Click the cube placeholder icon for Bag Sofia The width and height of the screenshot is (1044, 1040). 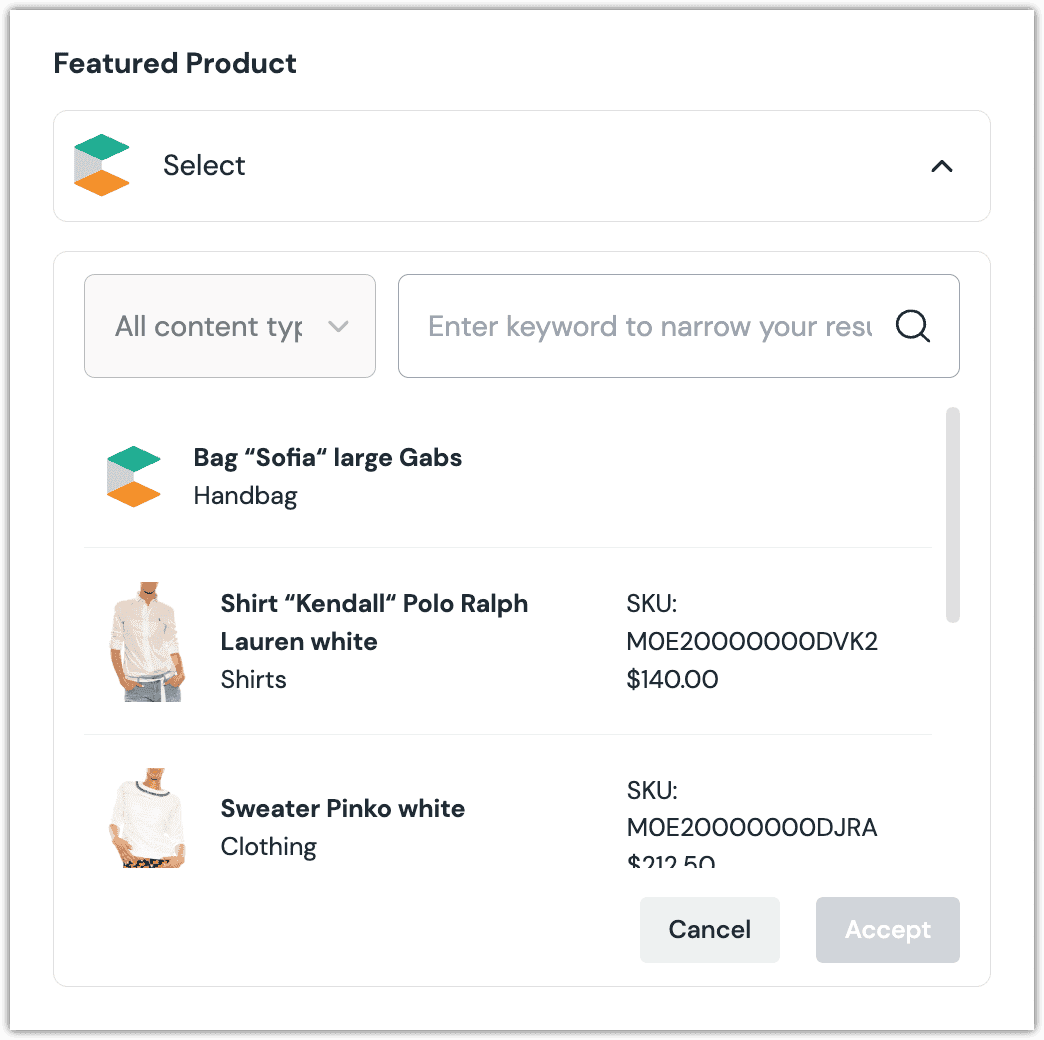[134, 475]
